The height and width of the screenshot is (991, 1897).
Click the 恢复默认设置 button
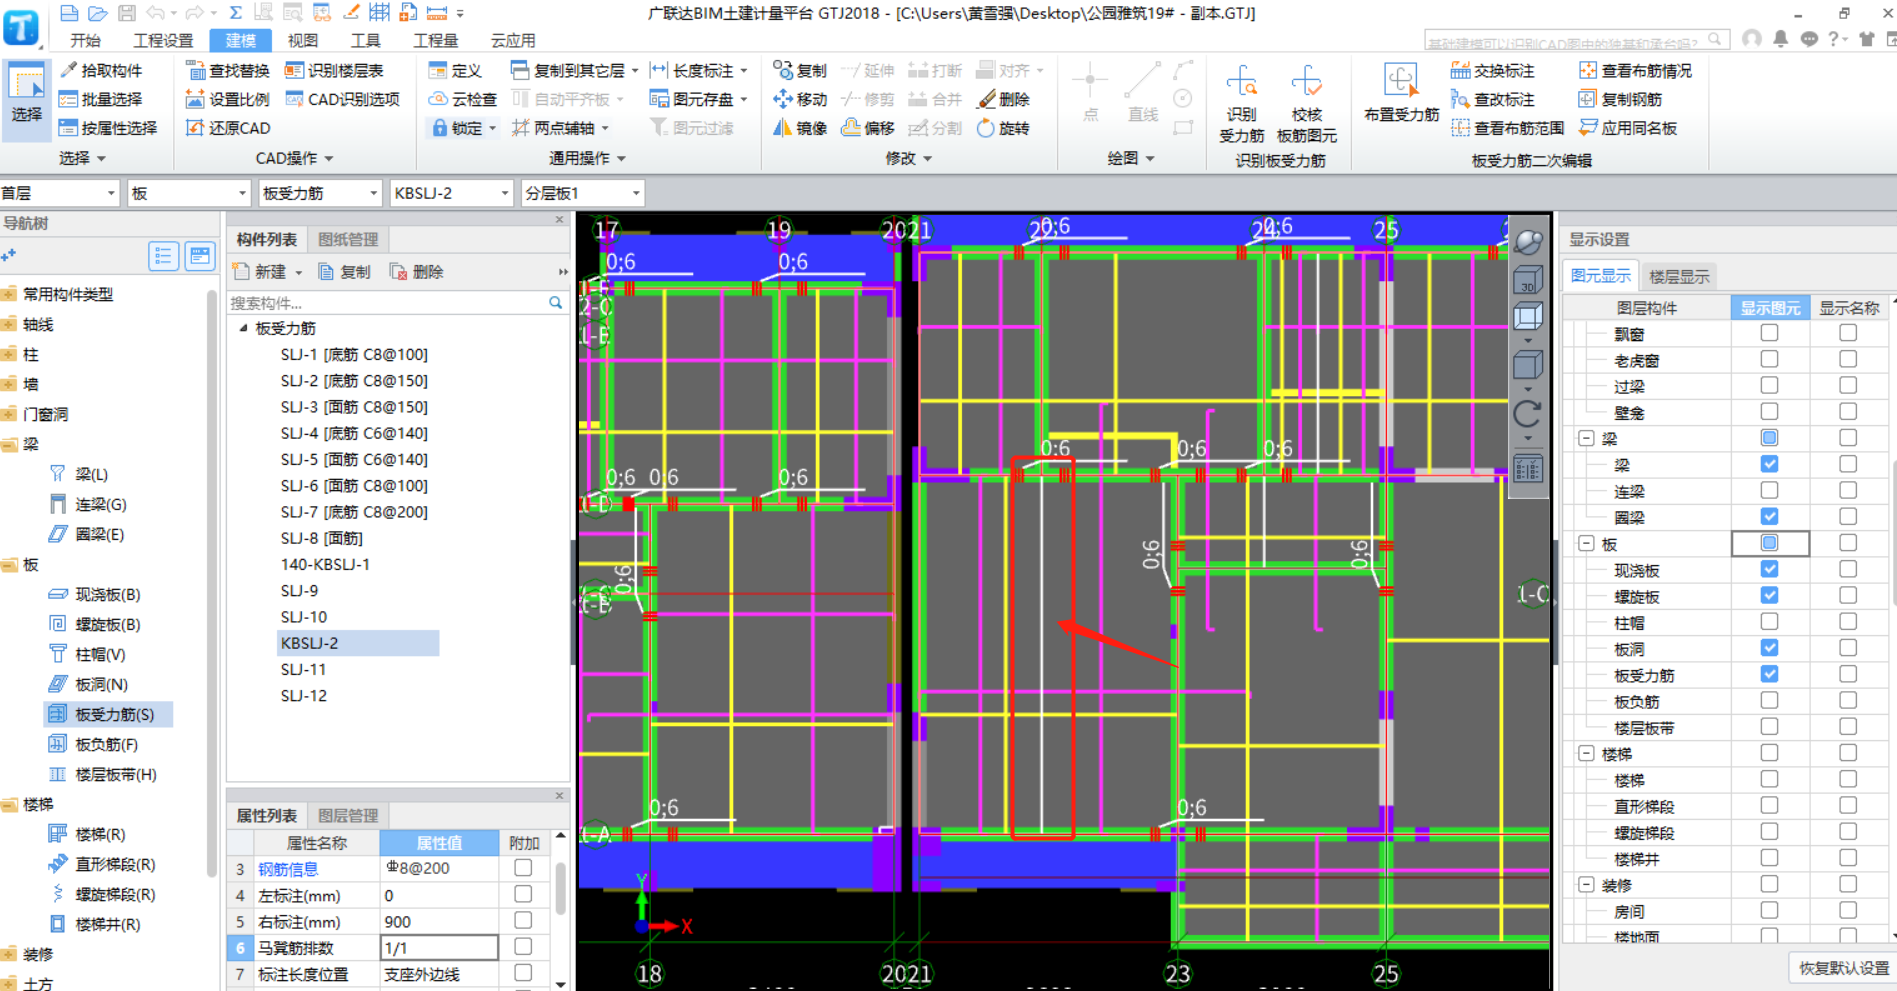tap(1843, 968)
